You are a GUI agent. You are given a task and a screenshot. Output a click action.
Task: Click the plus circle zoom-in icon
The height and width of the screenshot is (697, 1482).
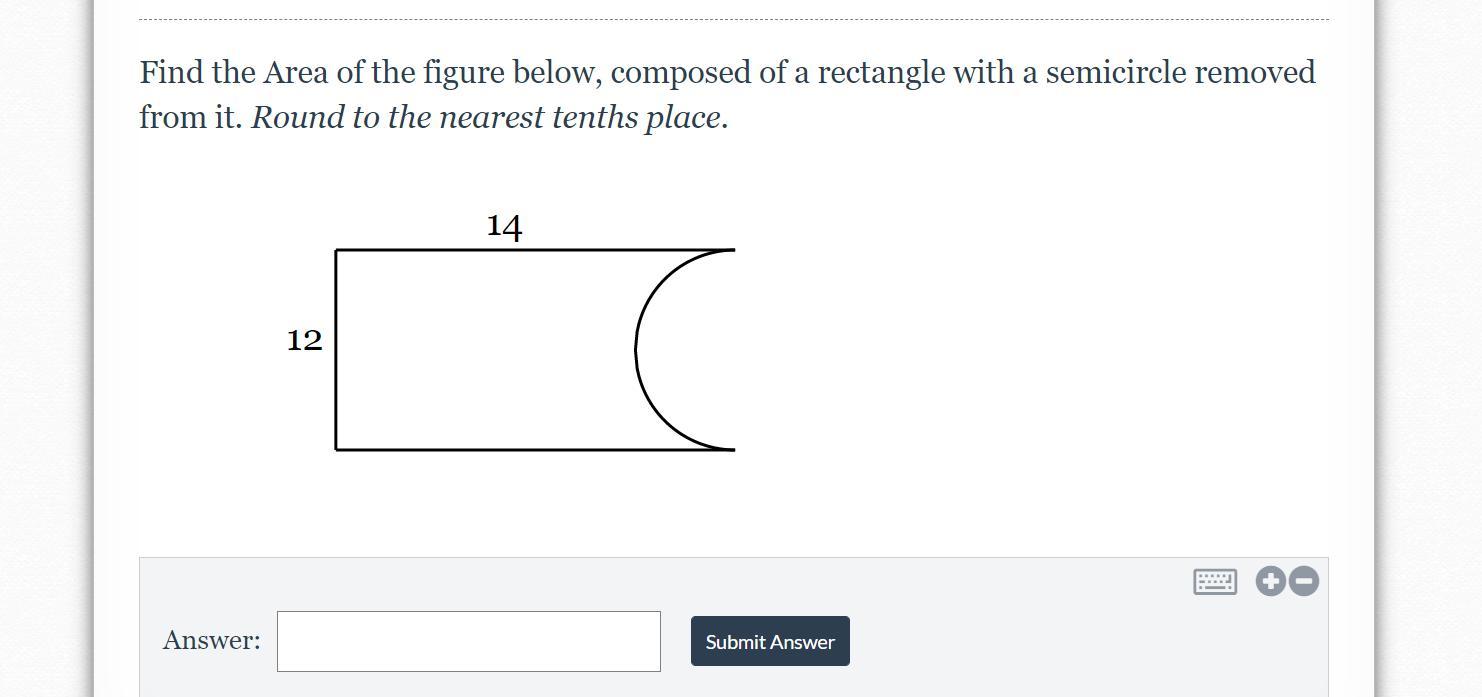coord(1271,581)
